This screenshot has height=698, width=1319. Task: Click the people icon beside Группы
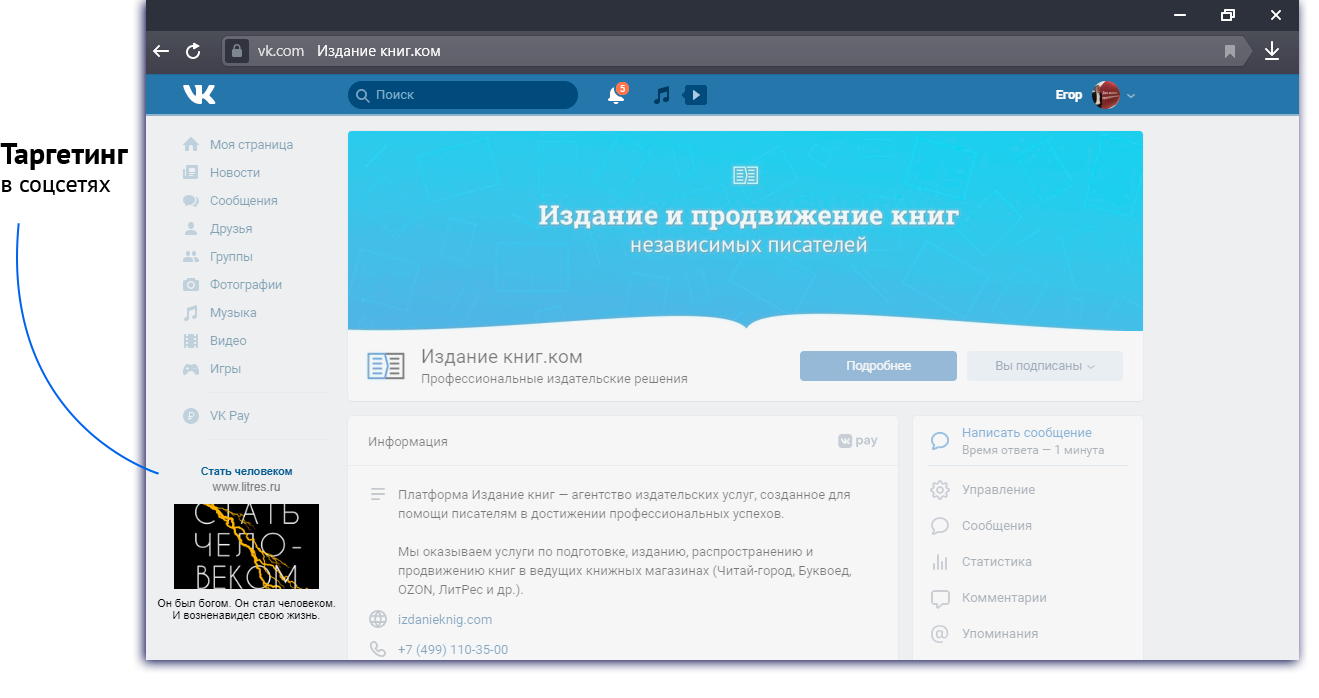(x=191, y=257)
